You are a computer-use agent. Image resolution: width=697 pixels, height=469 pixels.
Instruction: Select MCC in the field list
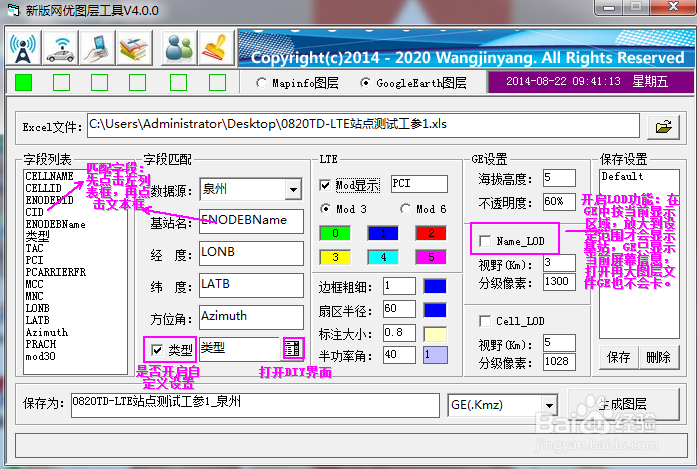point(34,284)
